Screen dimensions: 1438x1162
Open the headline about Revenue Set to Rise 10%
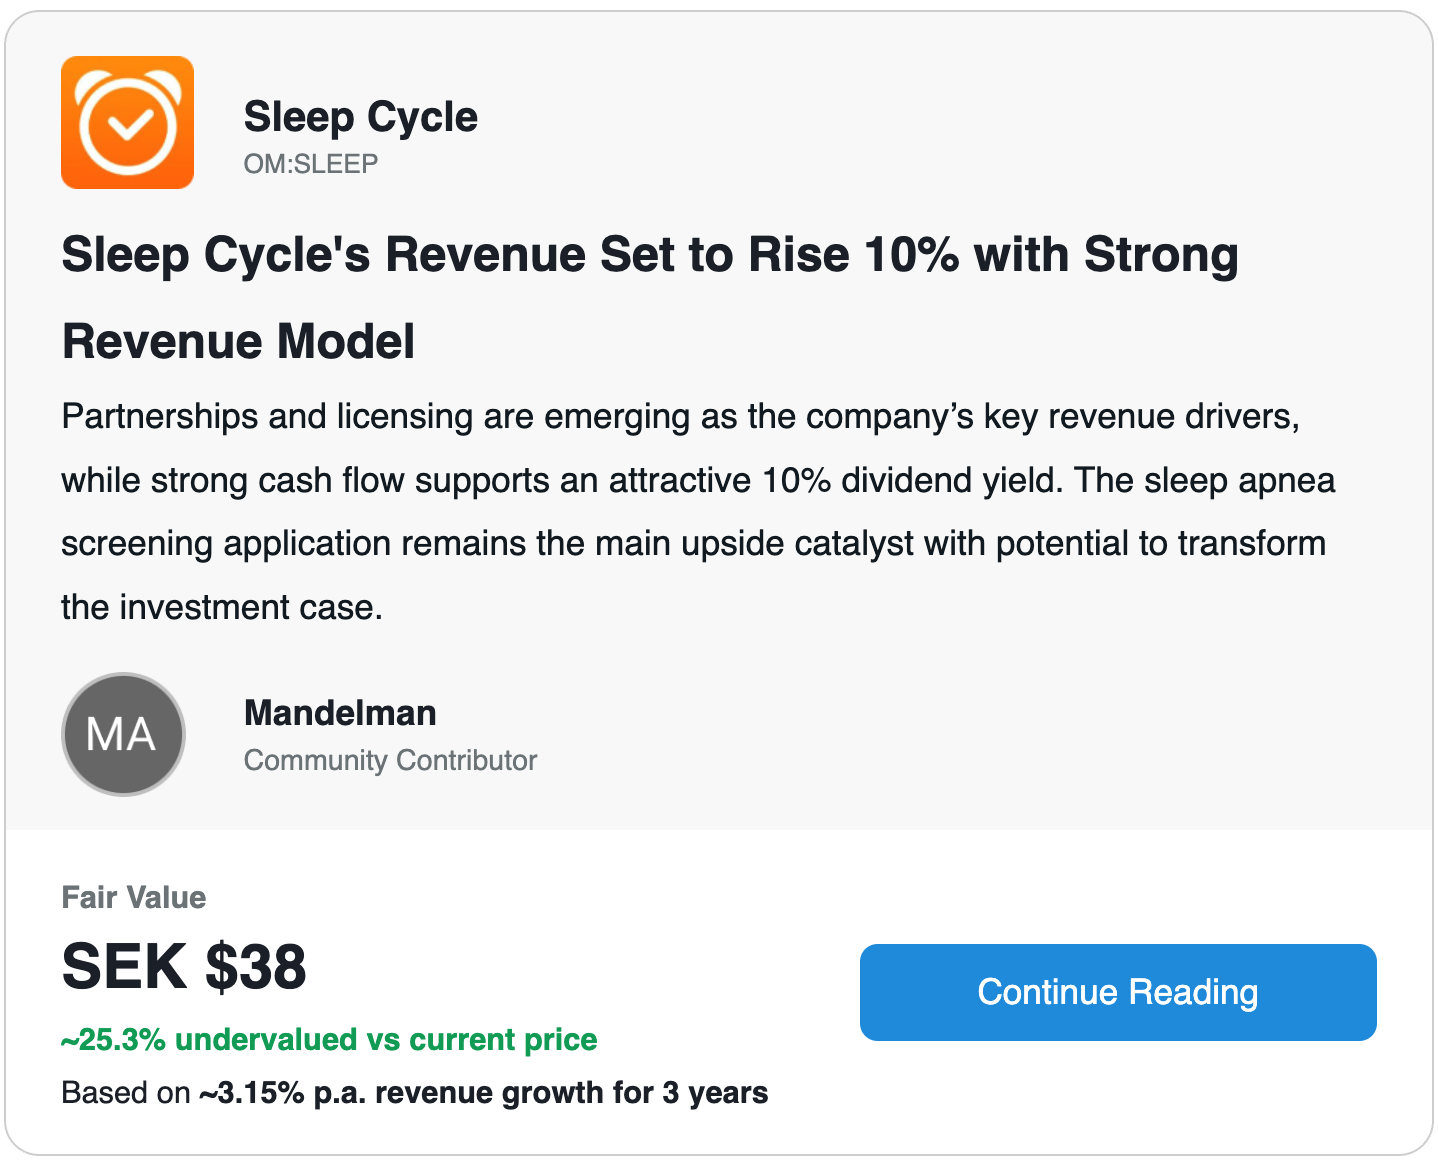click(x=649, y=254)
